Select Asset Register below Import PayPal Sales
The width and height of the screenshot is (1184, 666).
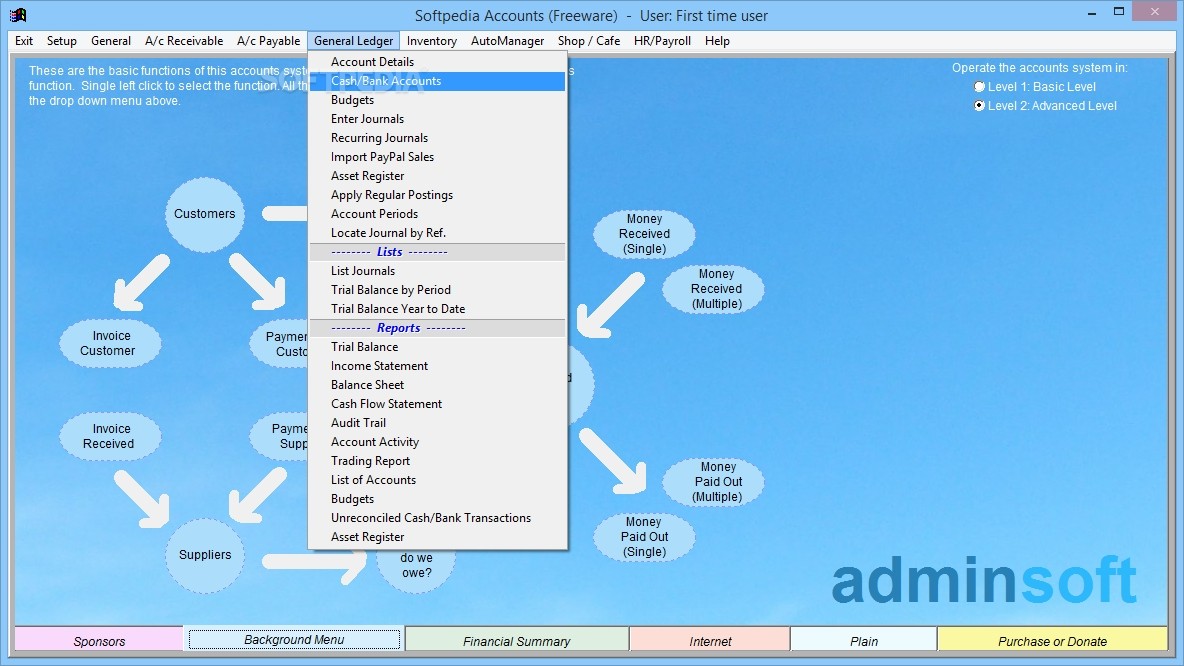point(437,175)
